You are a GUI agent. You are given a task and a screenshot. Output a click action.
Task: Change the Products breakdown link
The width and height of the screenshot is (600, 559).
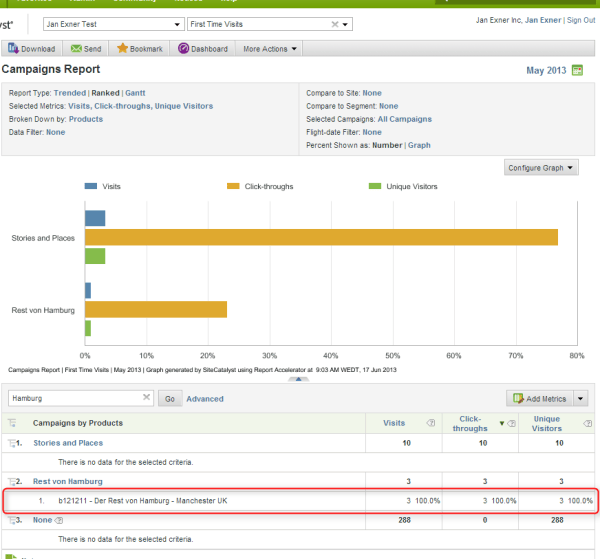point(86,119)
